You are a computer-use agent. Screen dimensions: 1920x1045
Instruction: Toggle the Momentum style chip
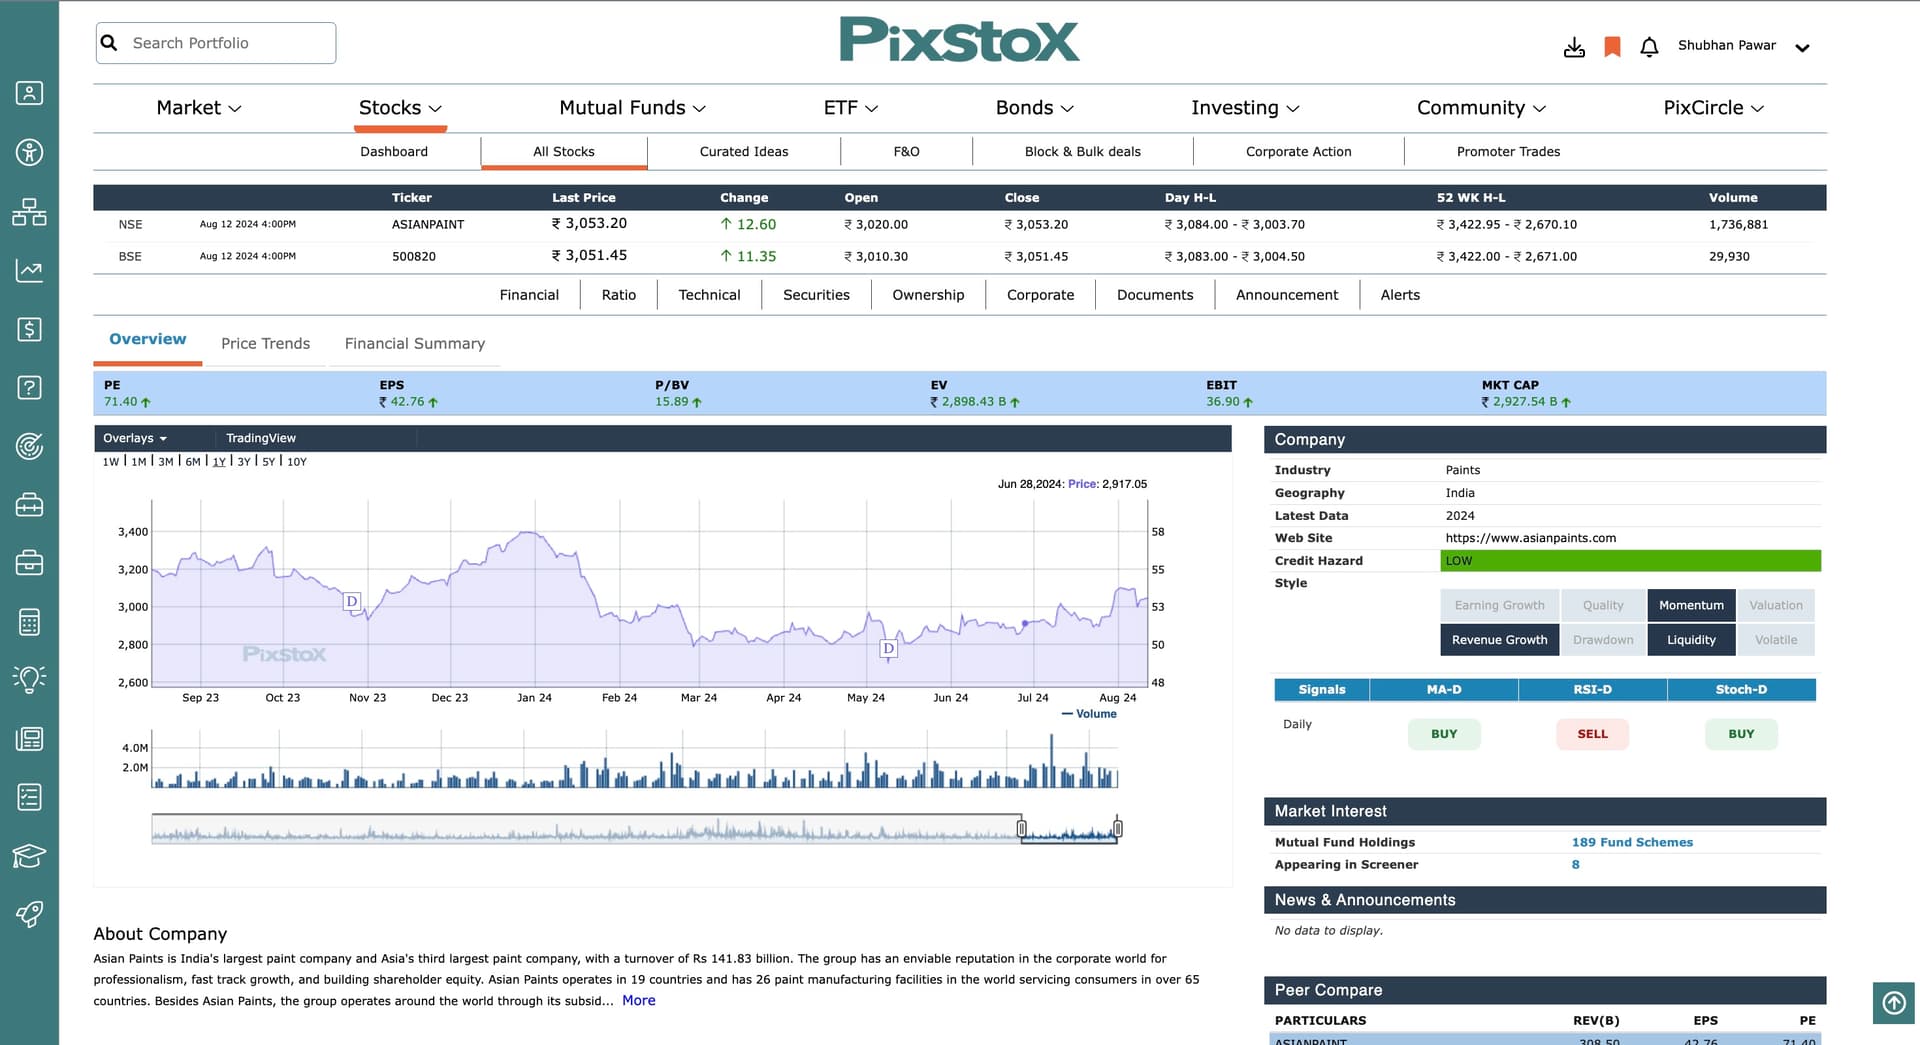tap(1691, 605)
